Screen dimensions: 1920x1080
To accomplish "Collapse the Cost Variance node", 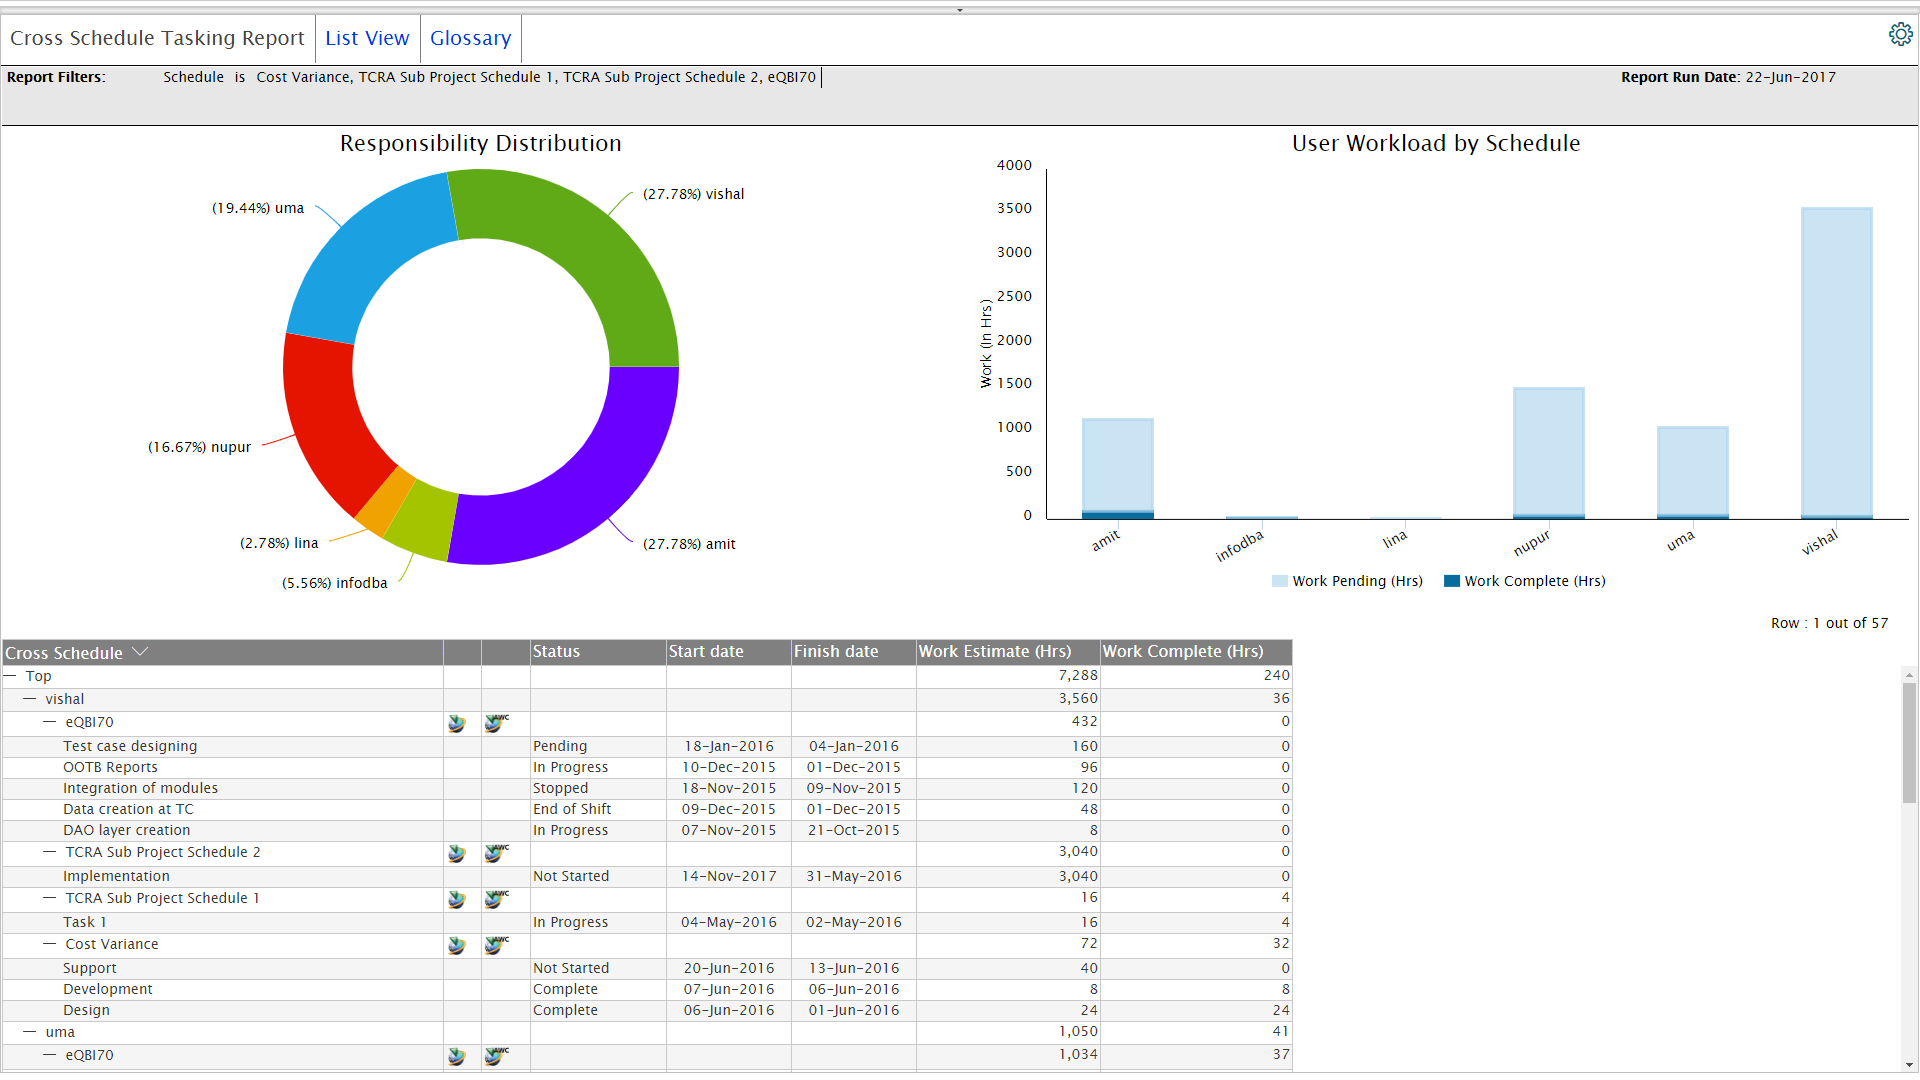I will [x=50, y=944].
